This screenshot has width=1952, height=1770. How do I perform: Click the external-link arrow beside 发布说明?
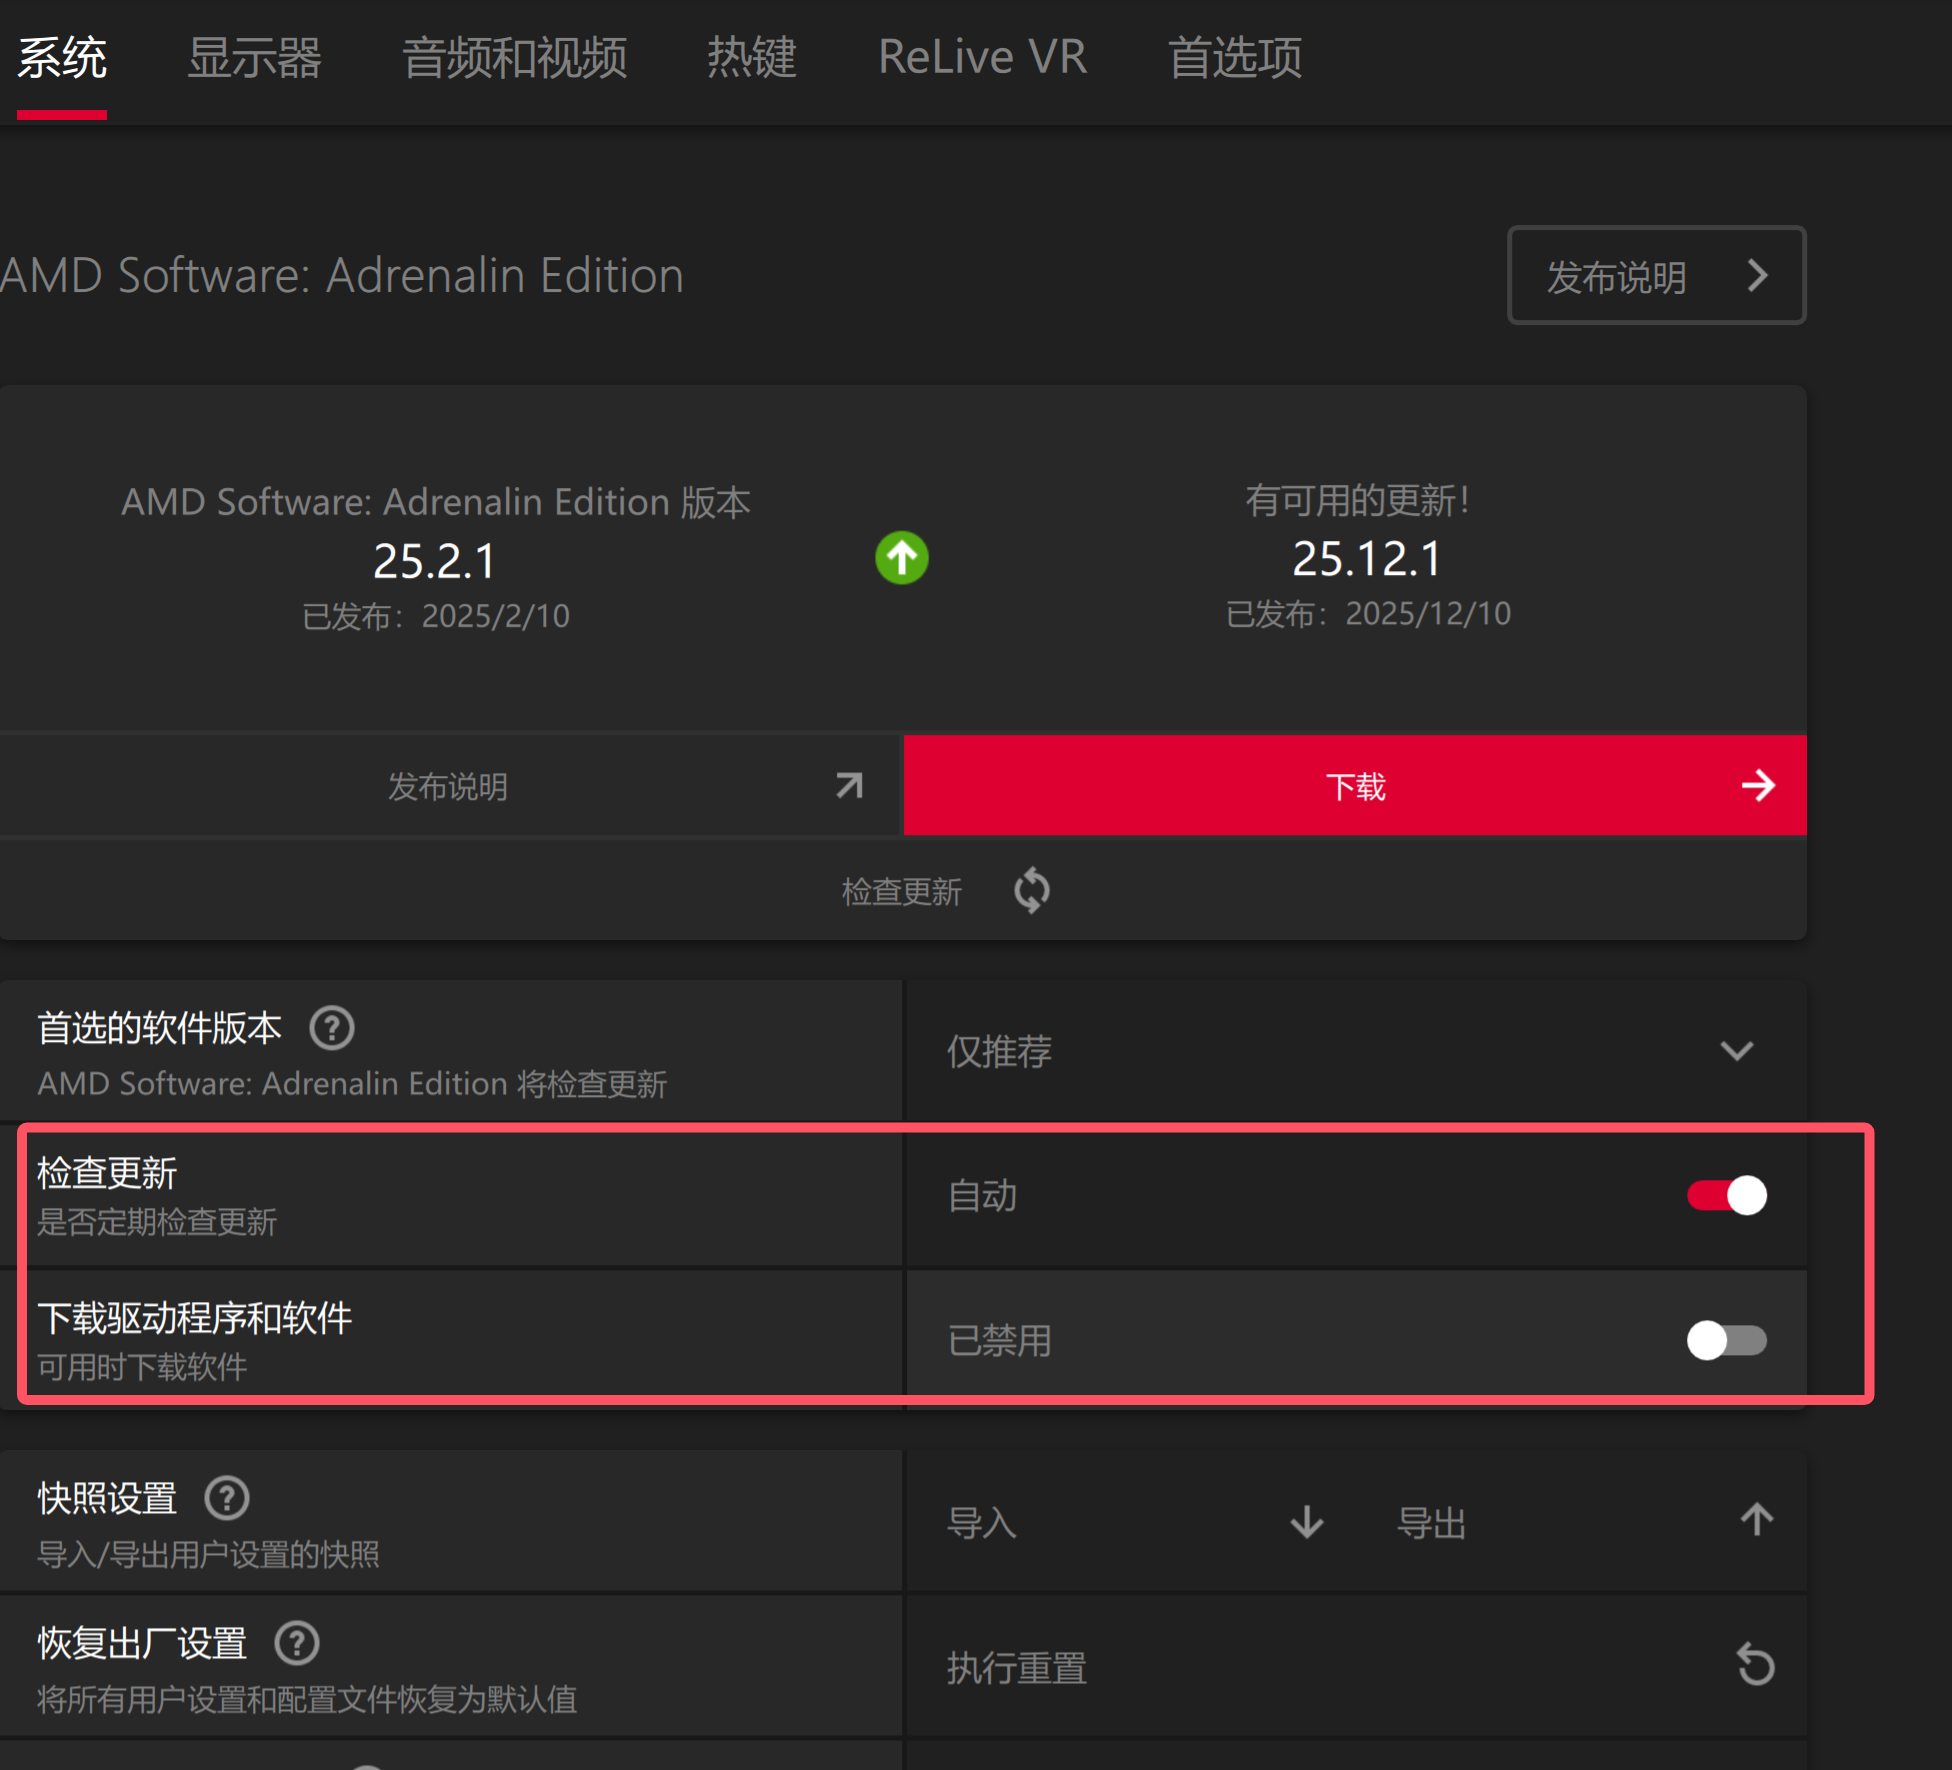coord(849,786)
